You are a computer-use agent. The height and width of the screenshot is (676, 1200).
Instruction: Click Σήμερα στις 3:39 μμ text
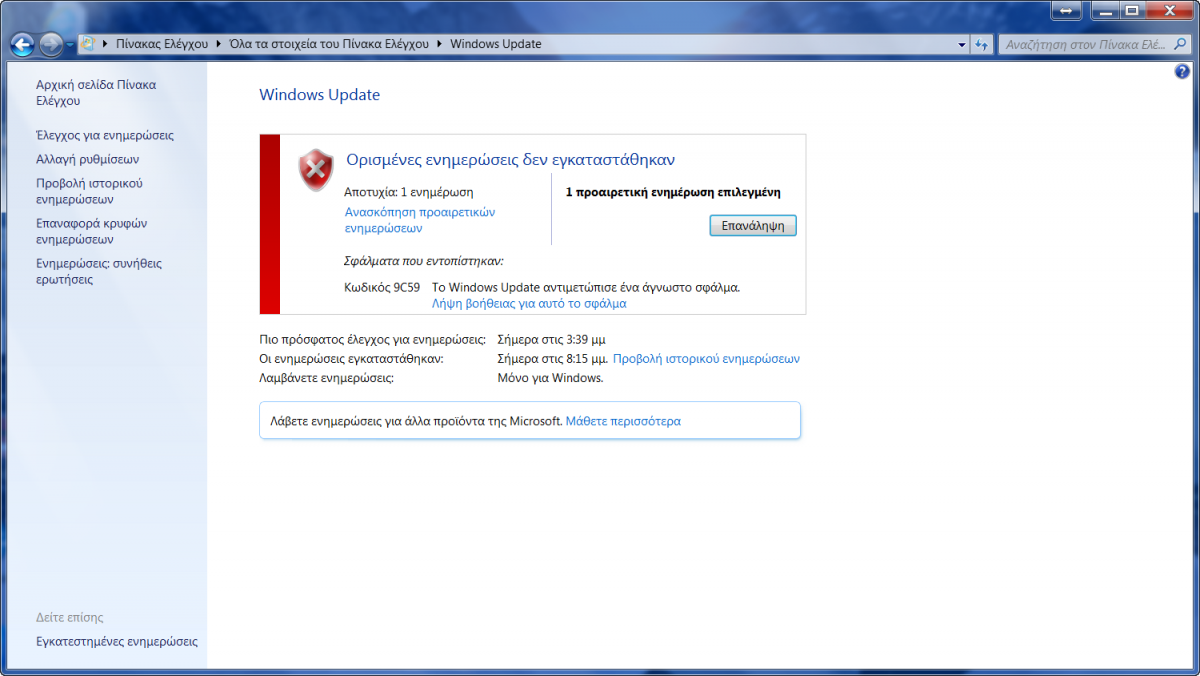coord(551,339)
